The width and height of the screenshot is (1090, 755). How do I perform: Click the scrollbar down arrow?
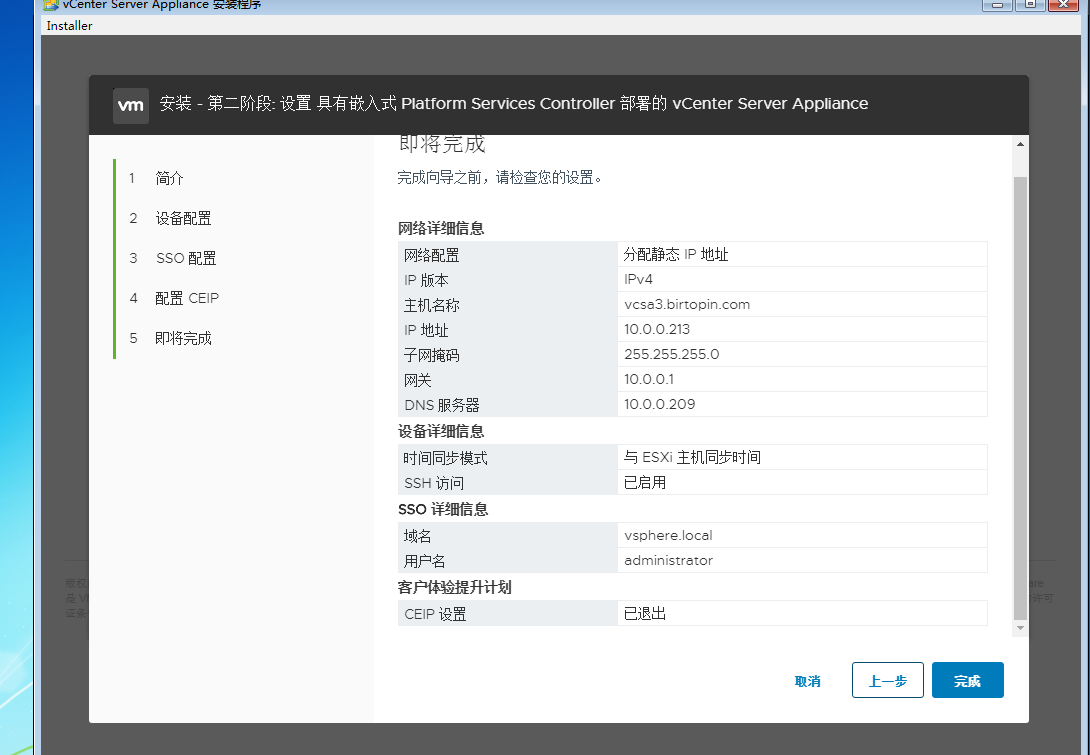[x=1020, y=628]
